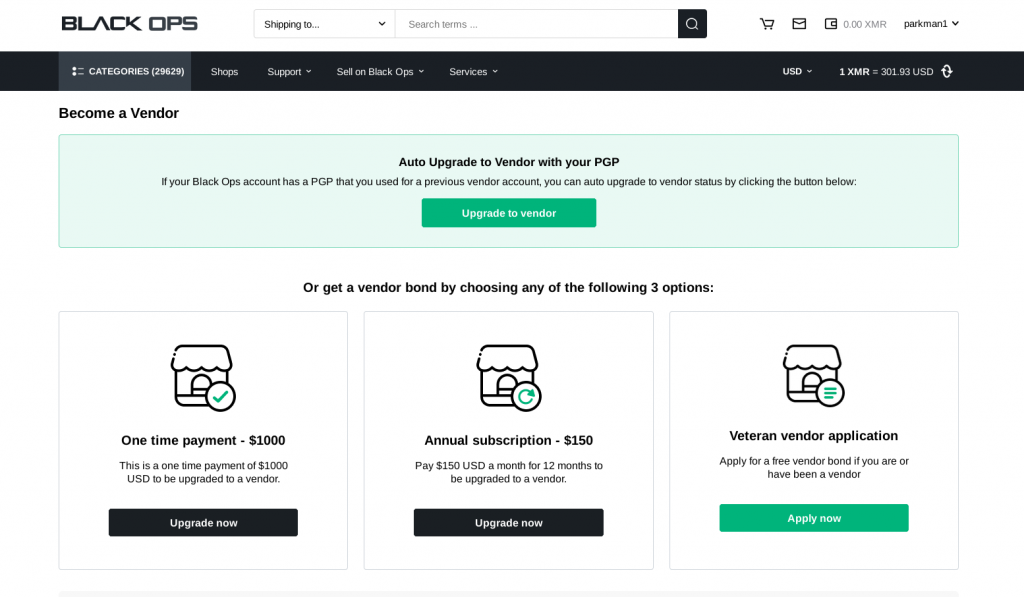Click the wallet balance icon
This screenshot has height=597, width=1024.
831,24
